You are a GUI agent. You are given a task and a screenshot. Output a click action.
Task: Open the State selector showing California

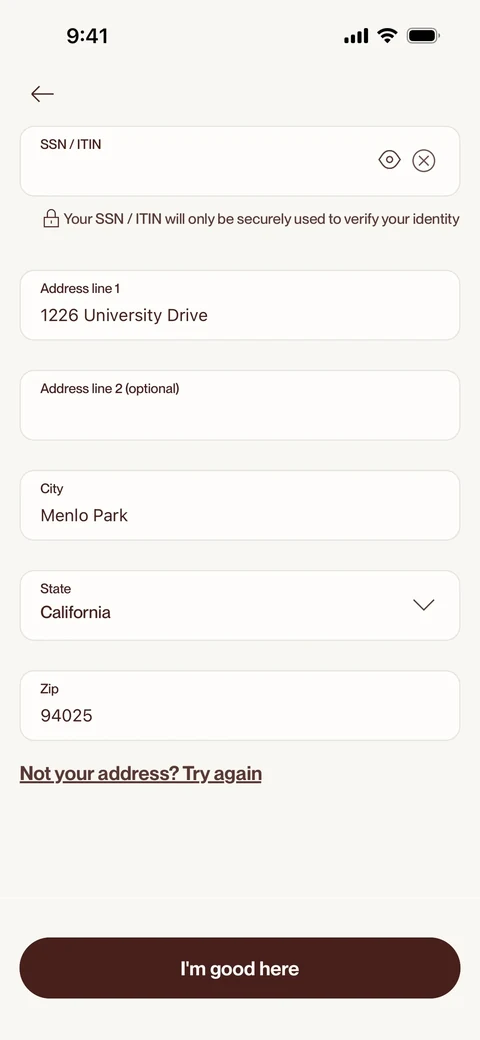pos(240,606)
